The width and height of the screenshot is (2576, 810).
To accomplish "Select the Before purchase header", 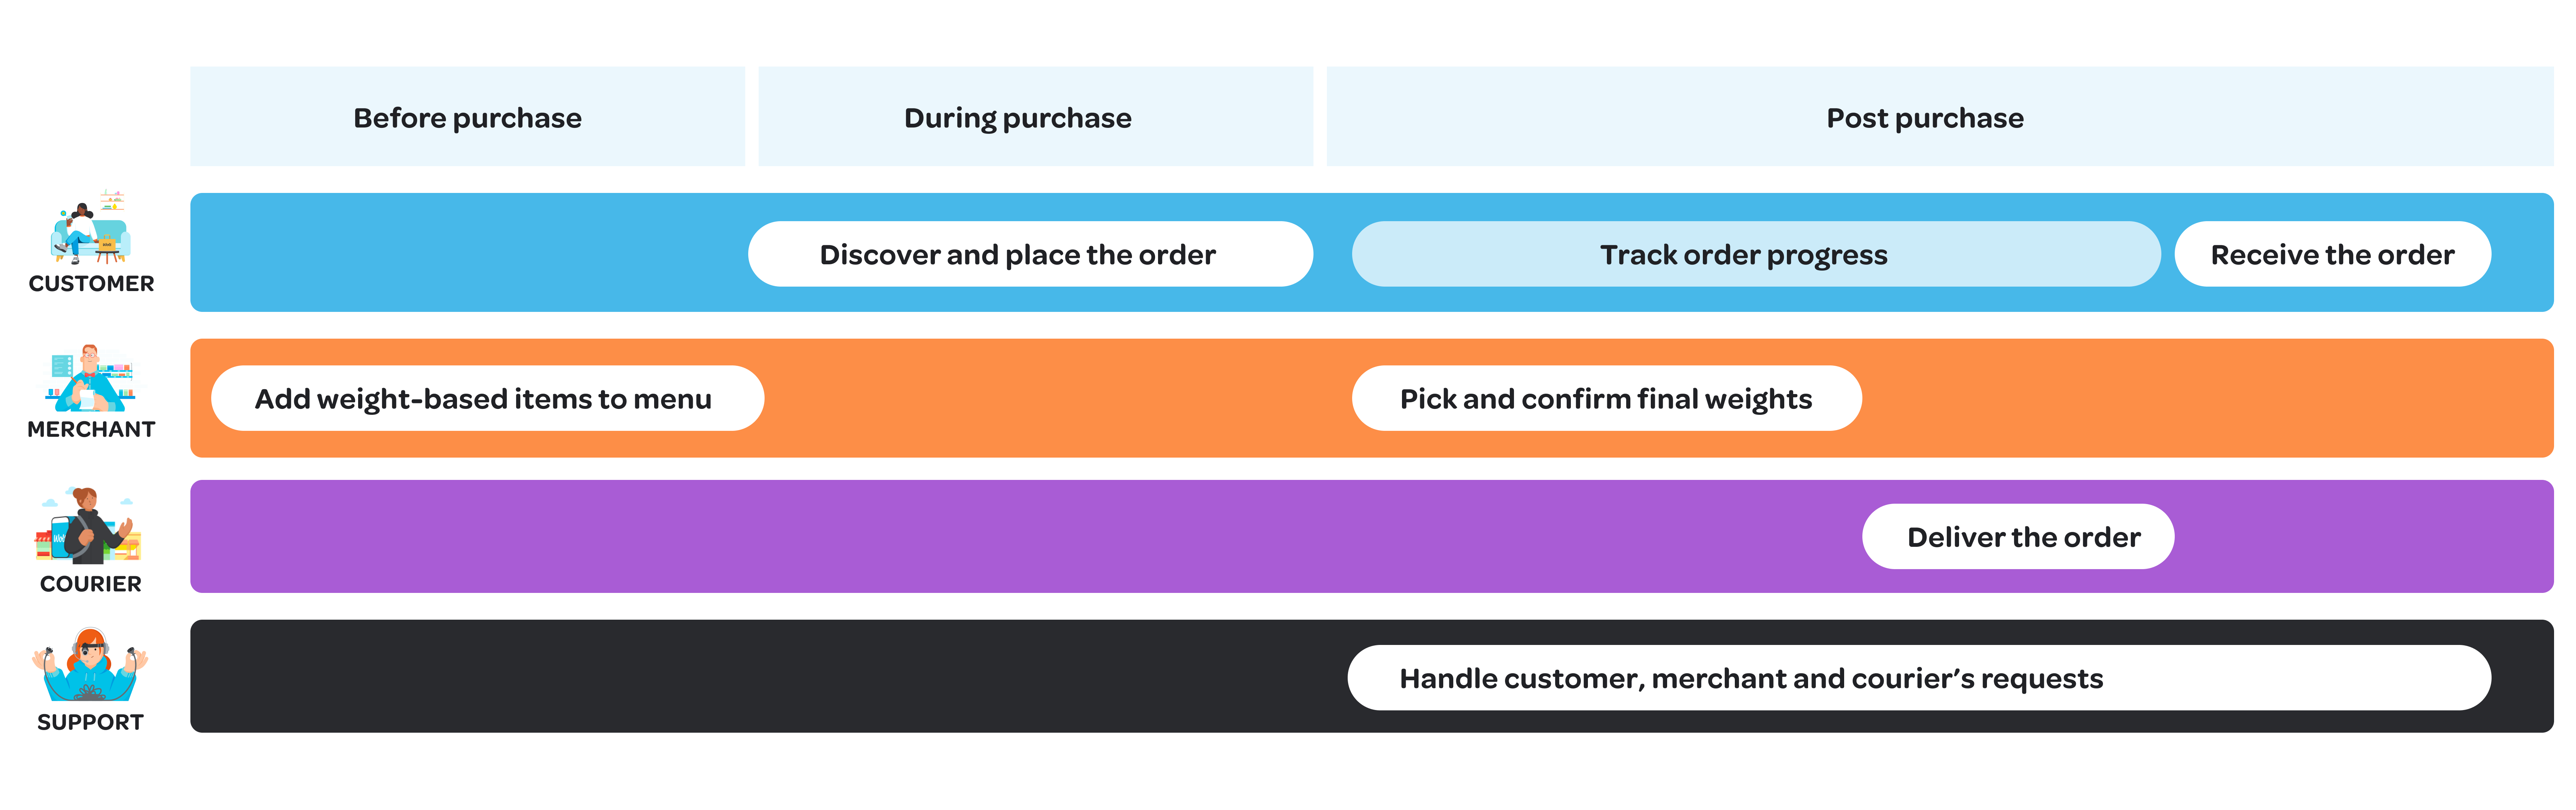I will 467,117.
